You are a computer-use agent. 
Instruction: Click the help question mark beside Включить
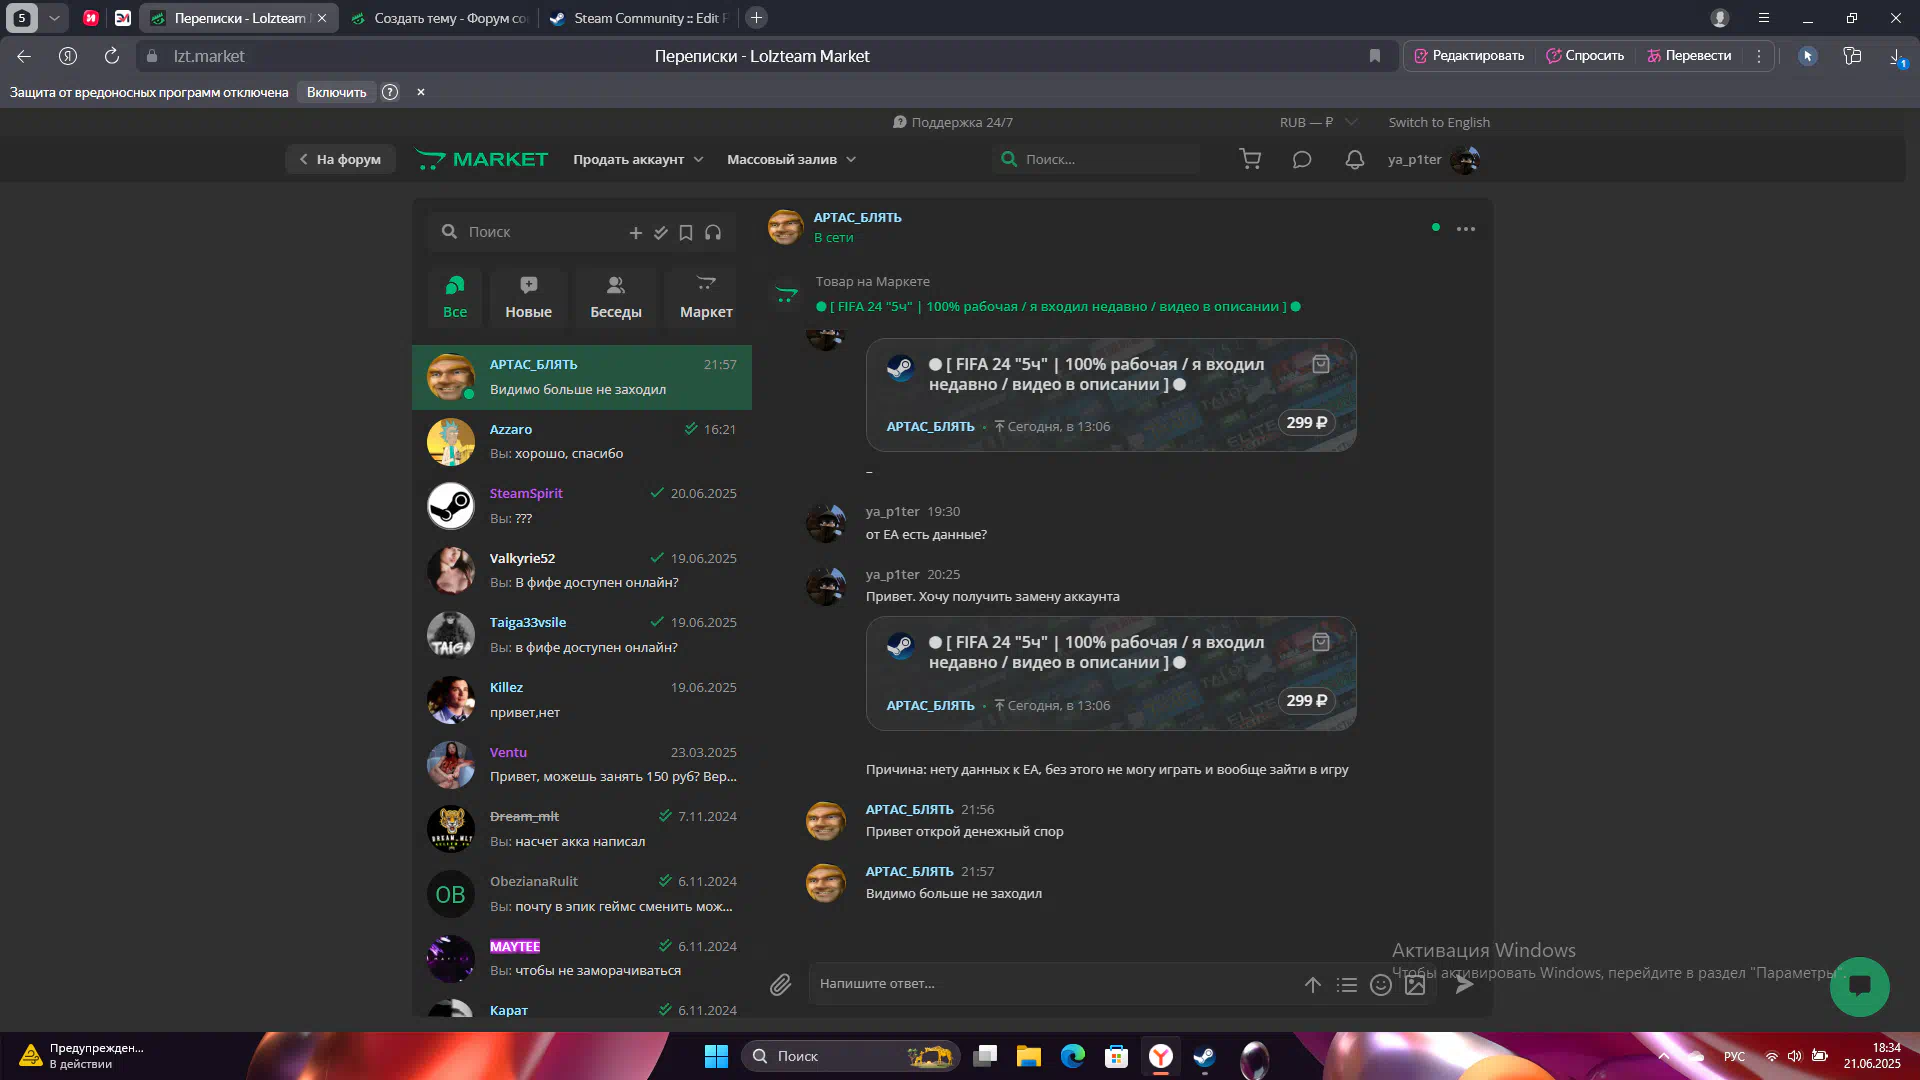click(390, 92)
